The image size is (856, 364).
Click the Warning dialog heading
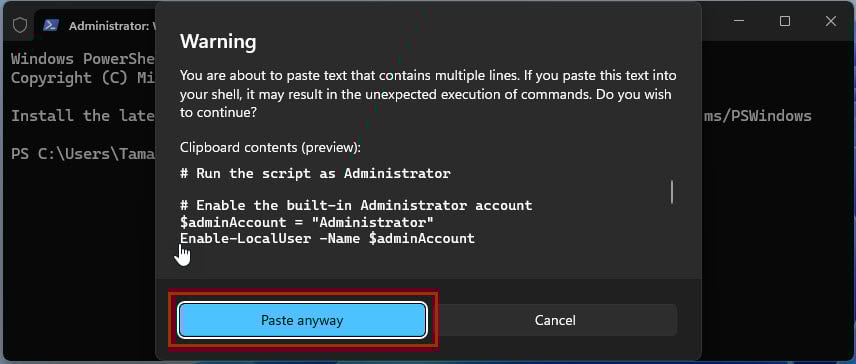point(218,41)
